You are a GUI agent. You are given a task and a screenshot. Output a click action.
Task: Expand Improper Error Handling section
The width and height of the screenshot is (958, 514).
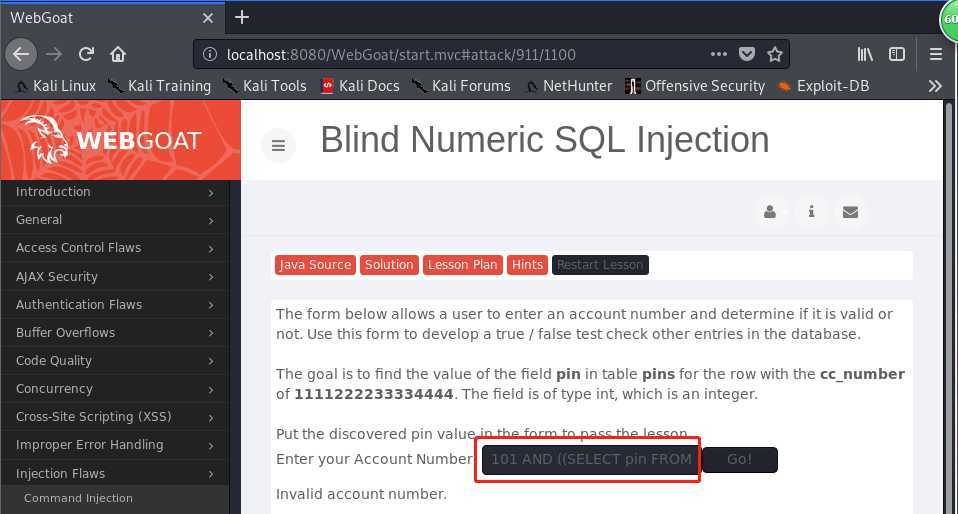[115, 445]
